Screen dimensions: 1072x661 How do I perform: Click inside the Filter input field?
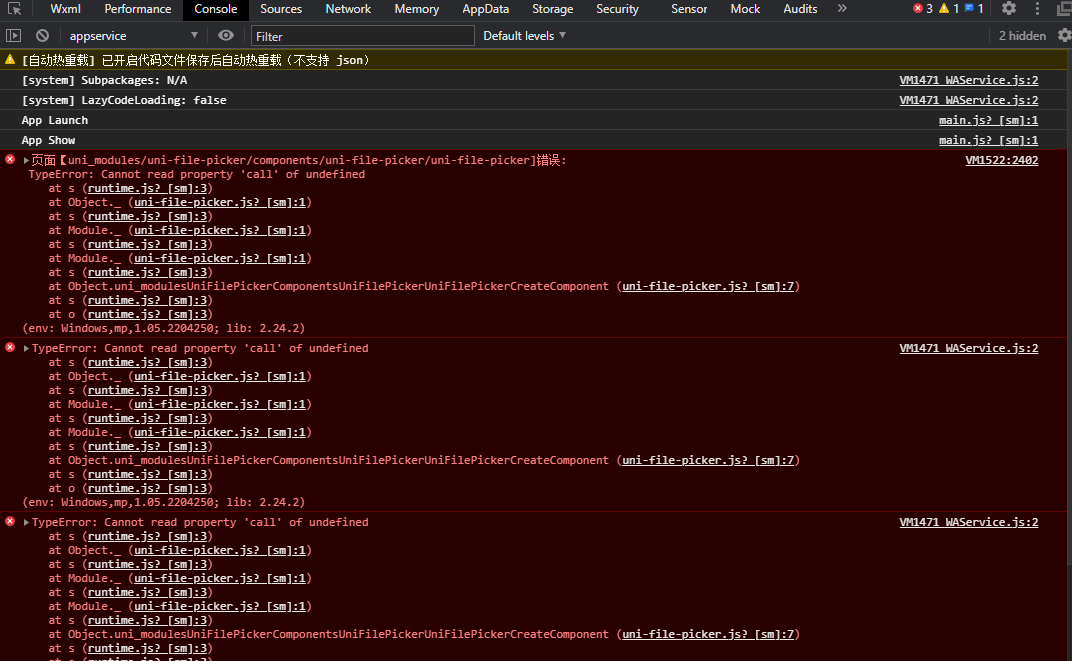tap(362, 34)
